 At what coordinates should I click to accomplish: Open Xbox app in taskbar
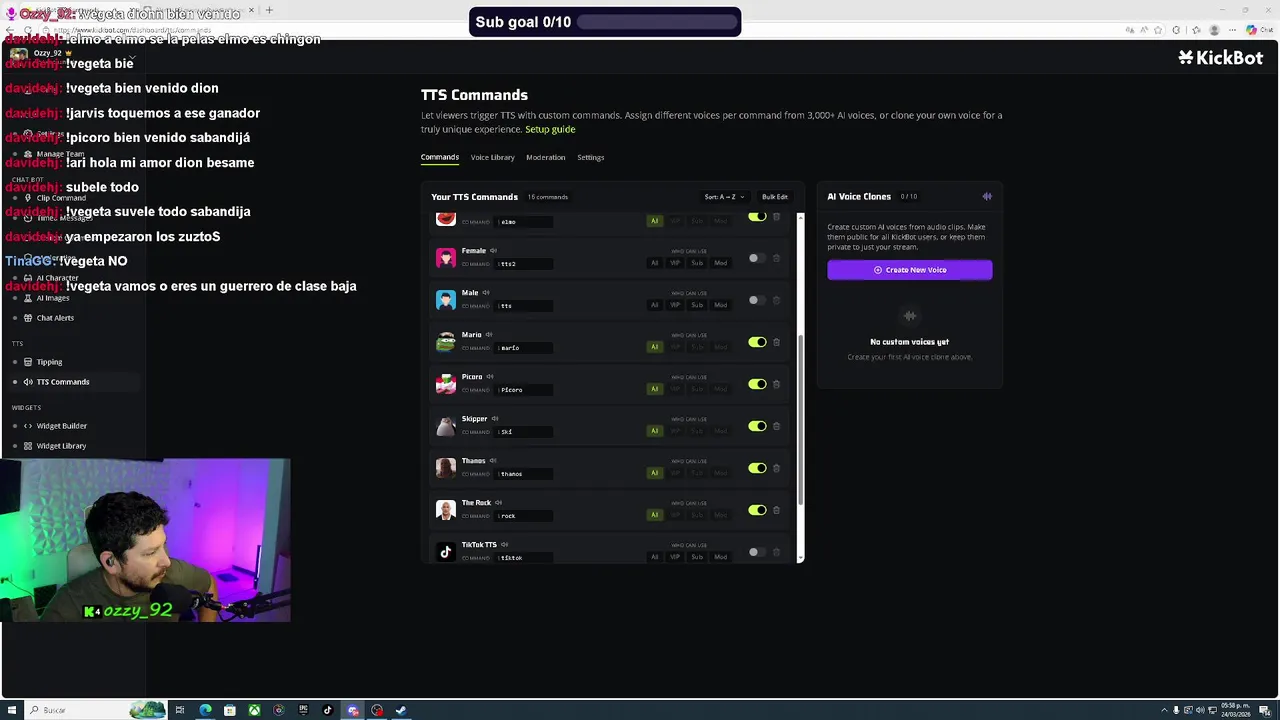click(x=255, y=710)
